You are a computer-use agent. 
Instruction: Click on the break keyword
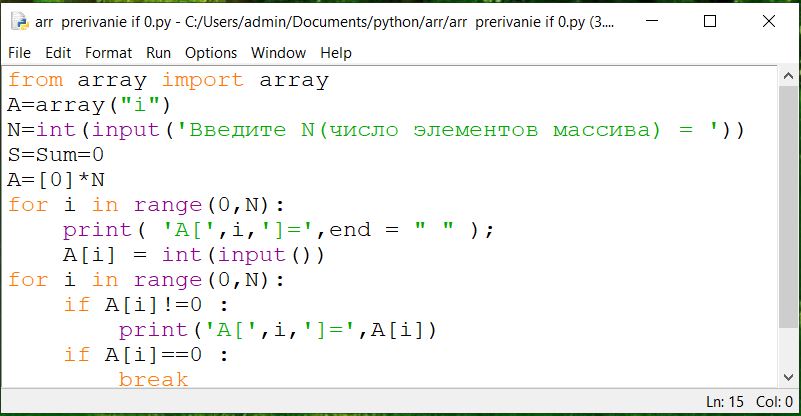coord(153,379)
